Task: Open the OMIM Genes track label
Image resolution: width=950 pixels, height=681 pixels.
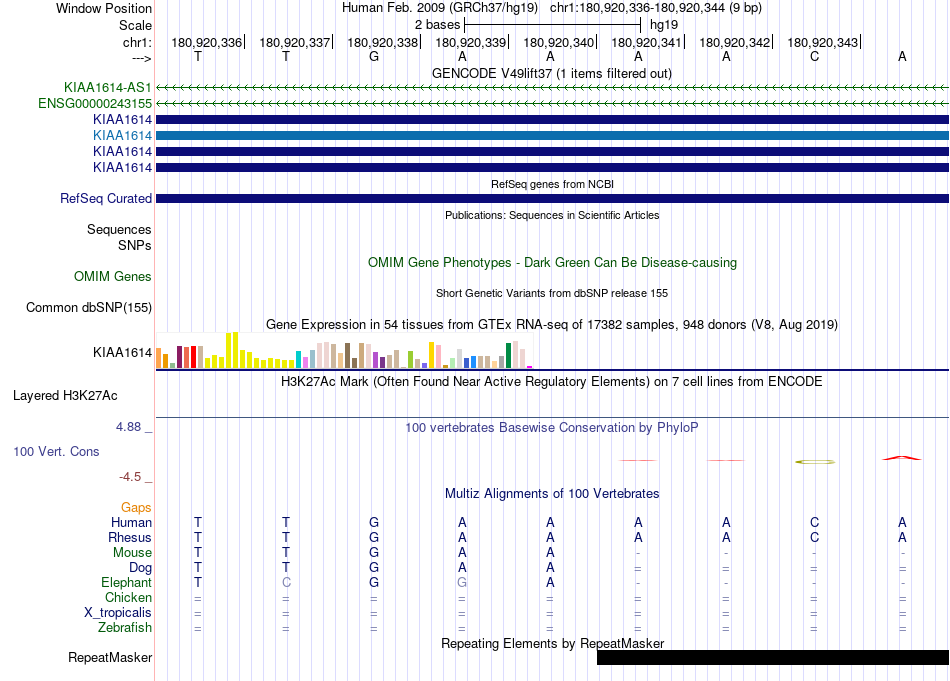Action: click(x=113, y=277)
